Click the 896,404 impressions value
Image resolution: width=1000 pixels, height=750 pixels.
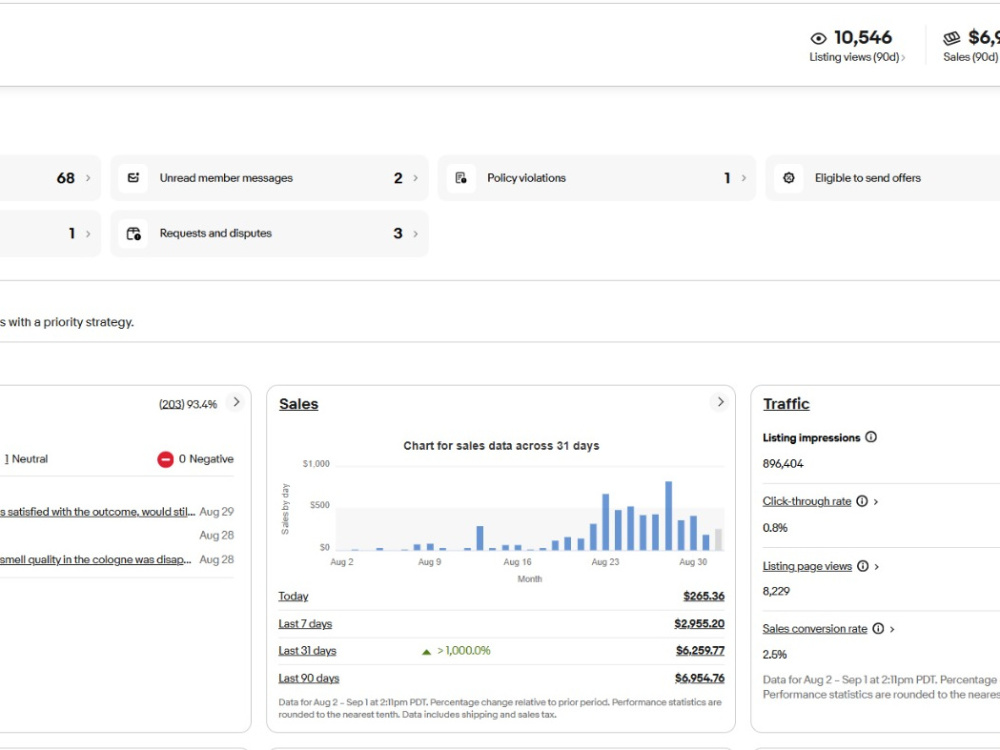[x=783, y=464]
